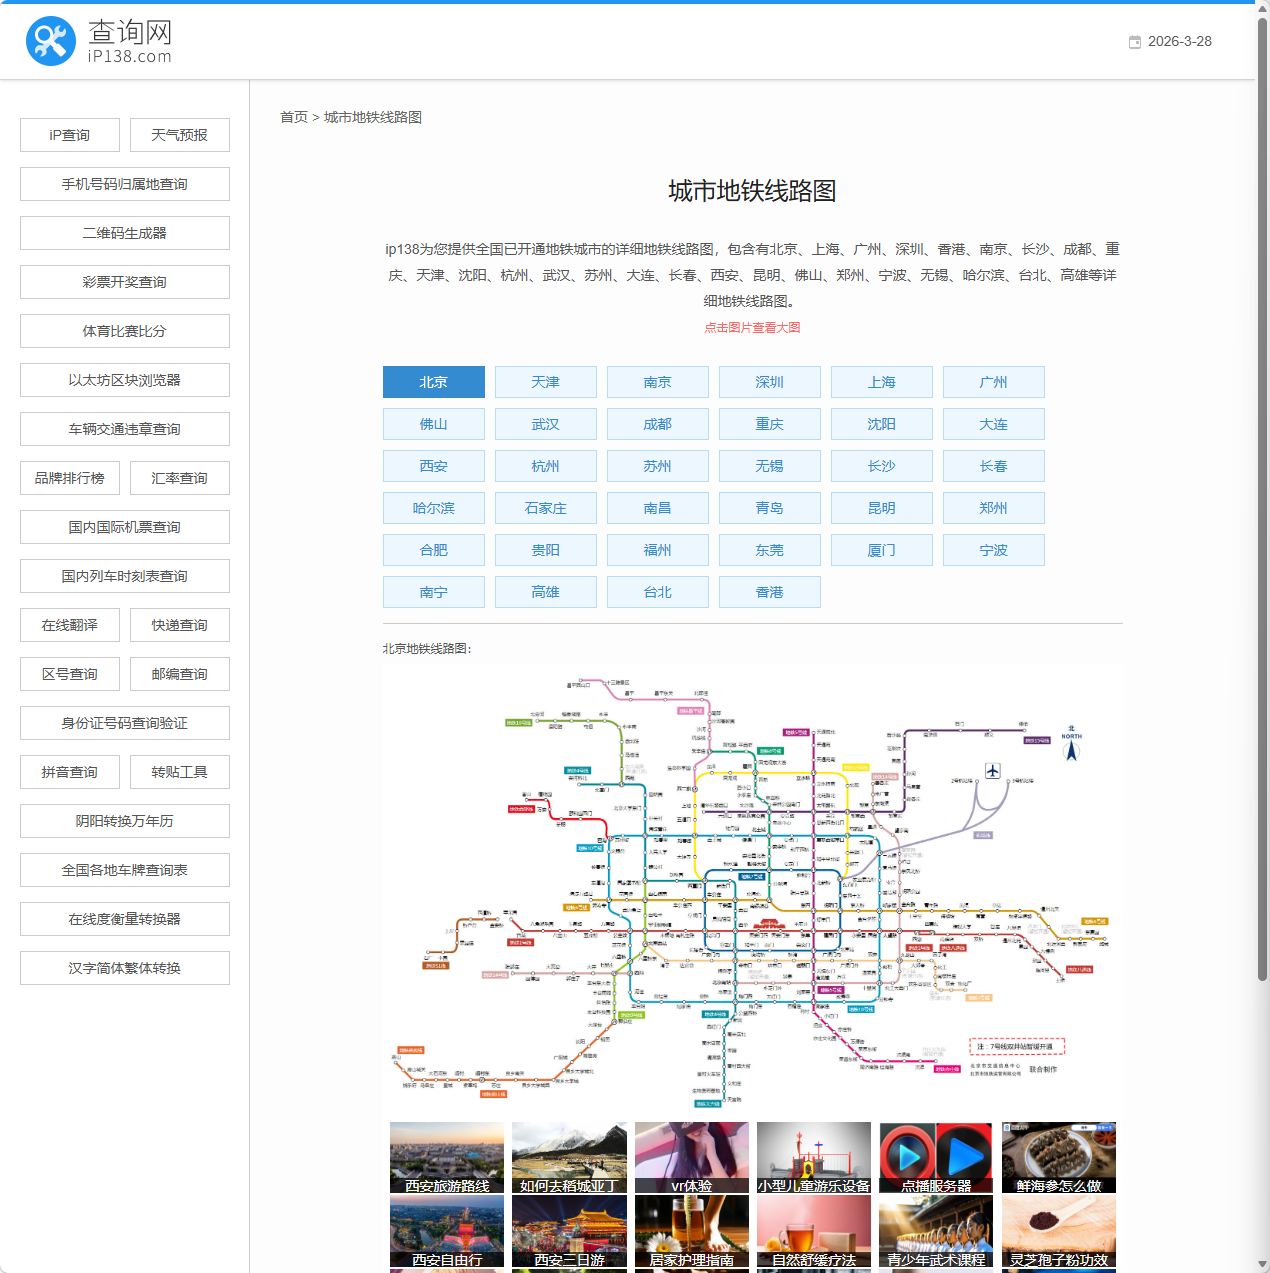Click the 西安 city button
1270x1273 pixels.
(x=433, y=466)
